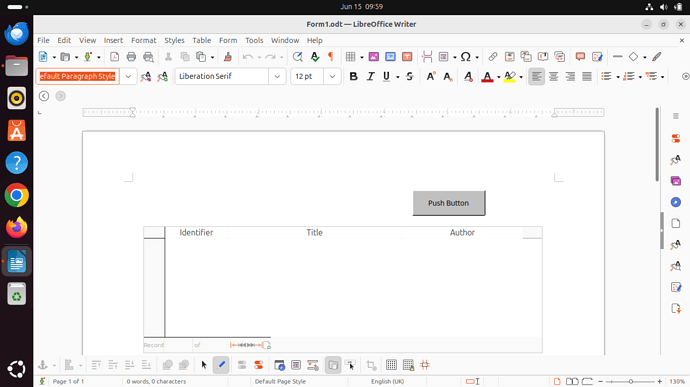Apply yellow highlighting color
This screenshot has width=690, height=387.
tap(510, 77)
